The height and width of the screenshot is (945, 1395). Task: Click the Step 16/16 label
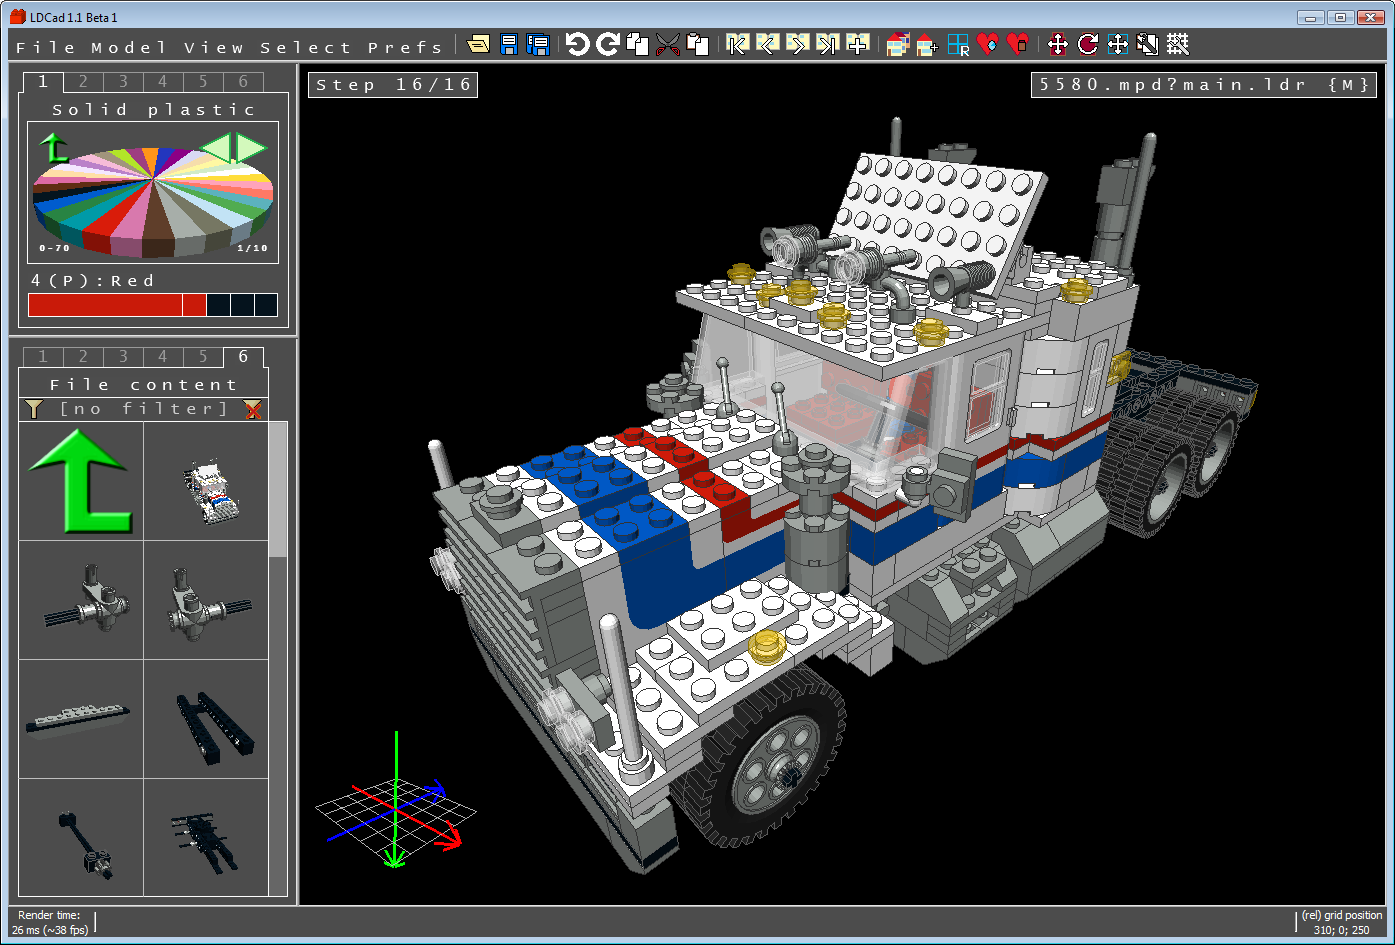393,85
